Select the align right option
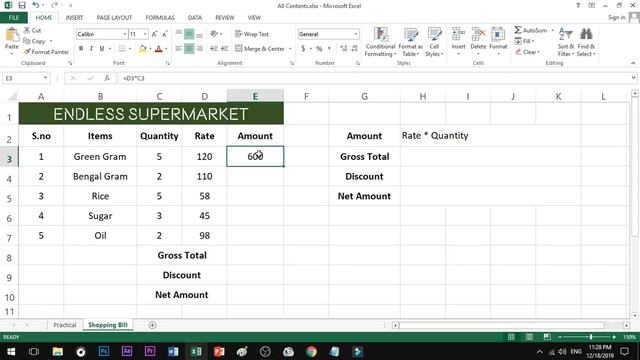This screenshot has height=360, width=640. tap(199, 49)
